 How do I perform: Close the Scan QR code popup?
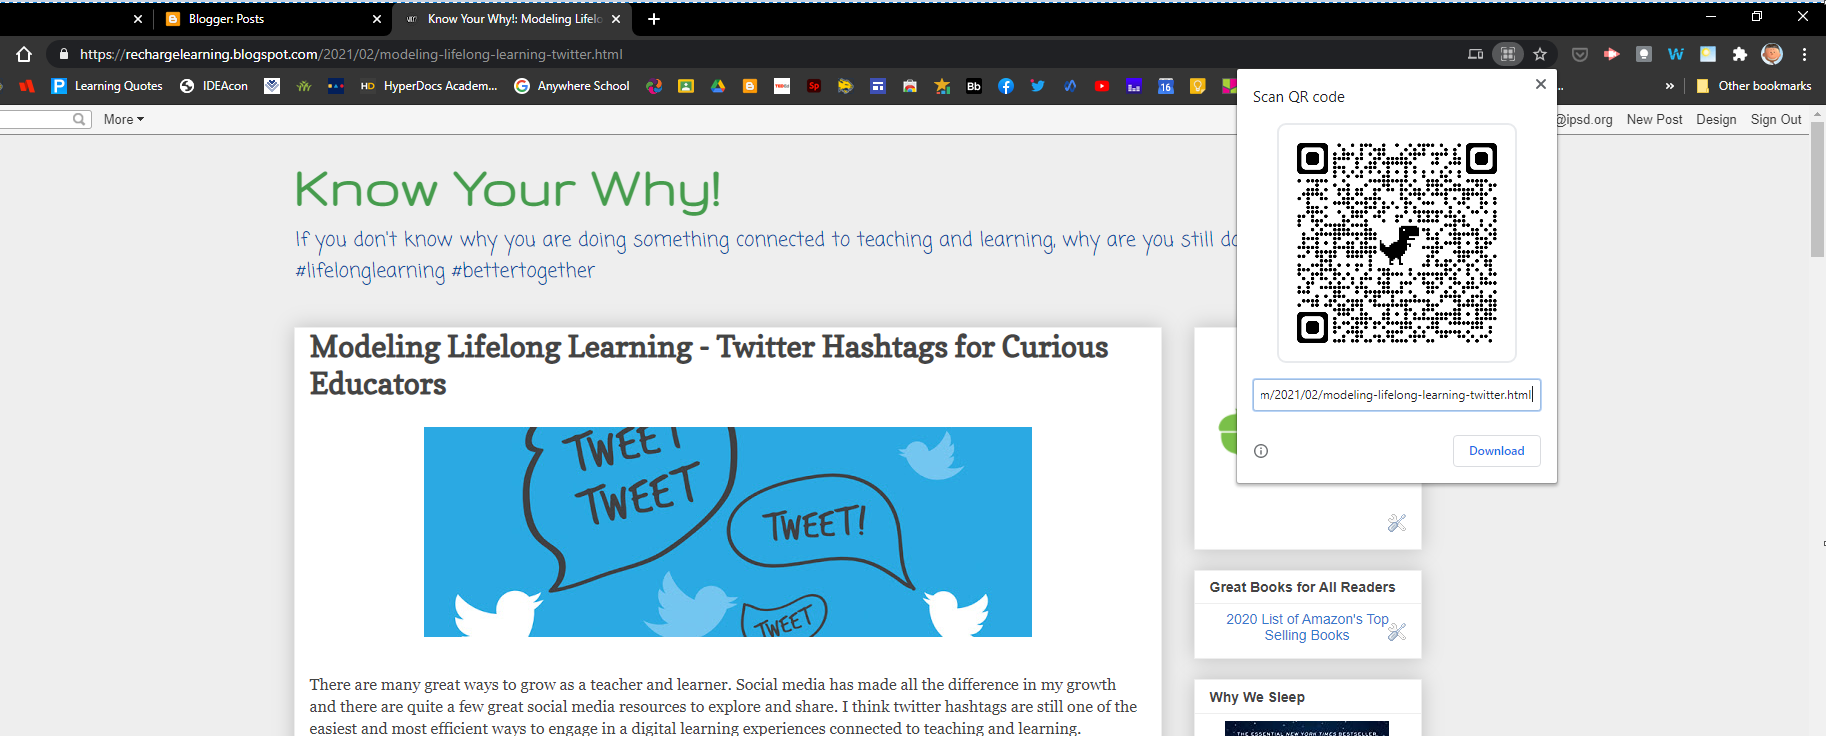pyautogui.click(x=1541, y=84)
